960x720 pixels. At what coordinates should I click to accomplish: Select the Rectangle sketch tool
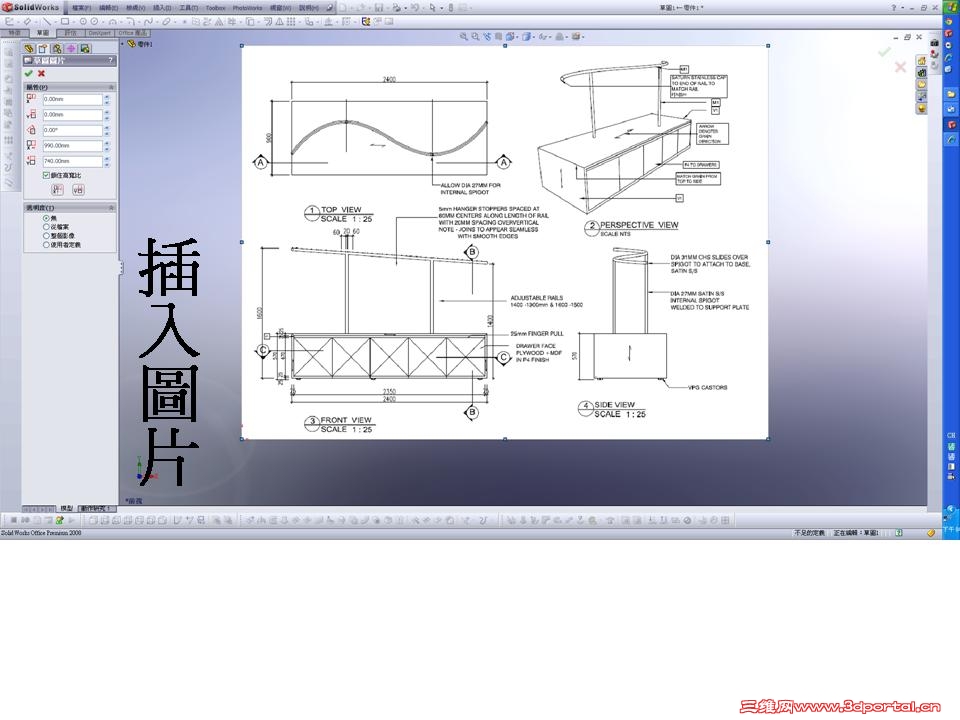click(65, 21)
